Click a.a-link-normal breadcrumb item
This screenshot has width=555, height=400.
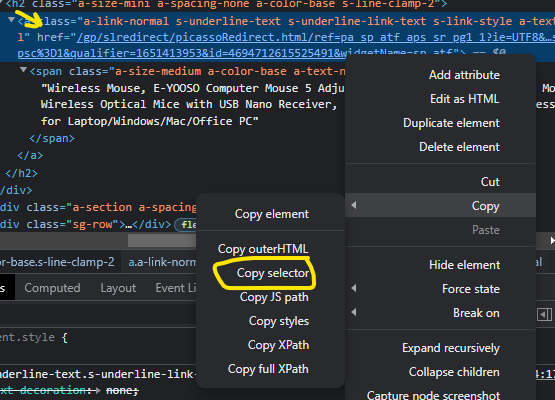click(161, 262)
